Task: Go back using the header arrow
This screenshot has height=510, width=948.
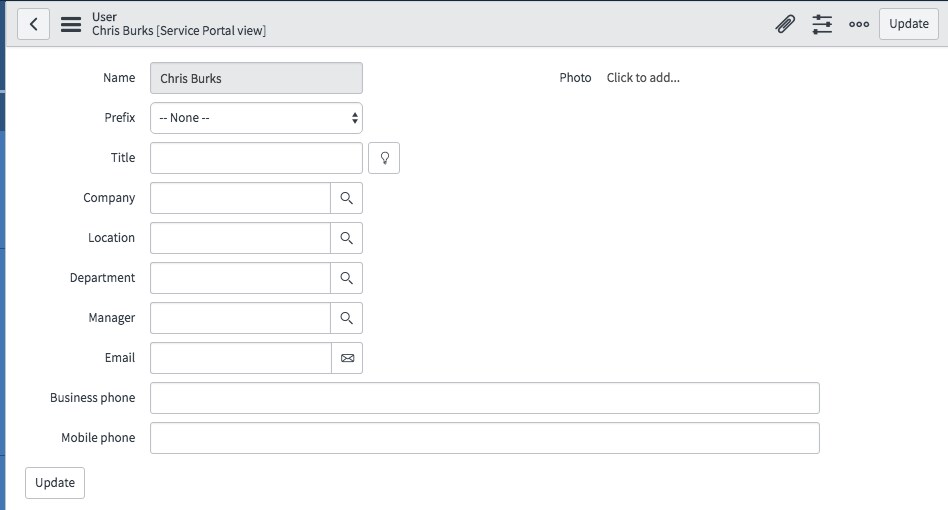Action: [33, 24]
